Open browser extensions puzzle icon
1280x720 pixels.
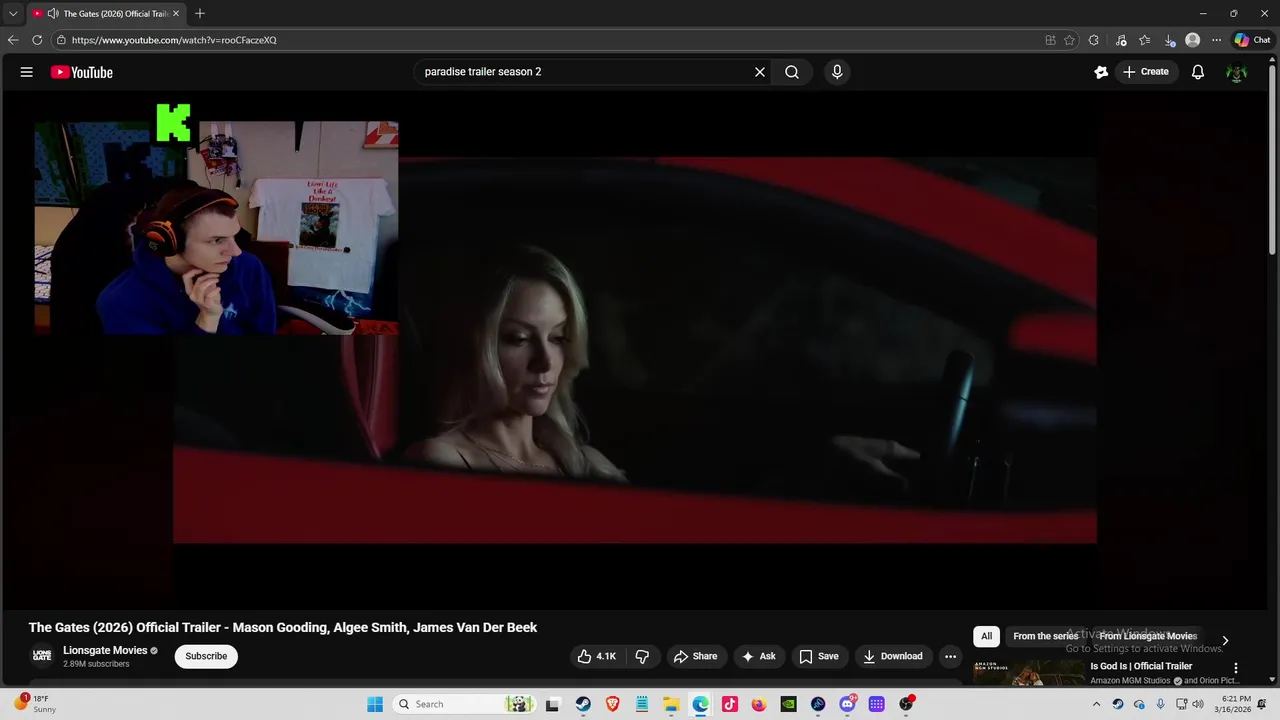(x=1093, y=40)
